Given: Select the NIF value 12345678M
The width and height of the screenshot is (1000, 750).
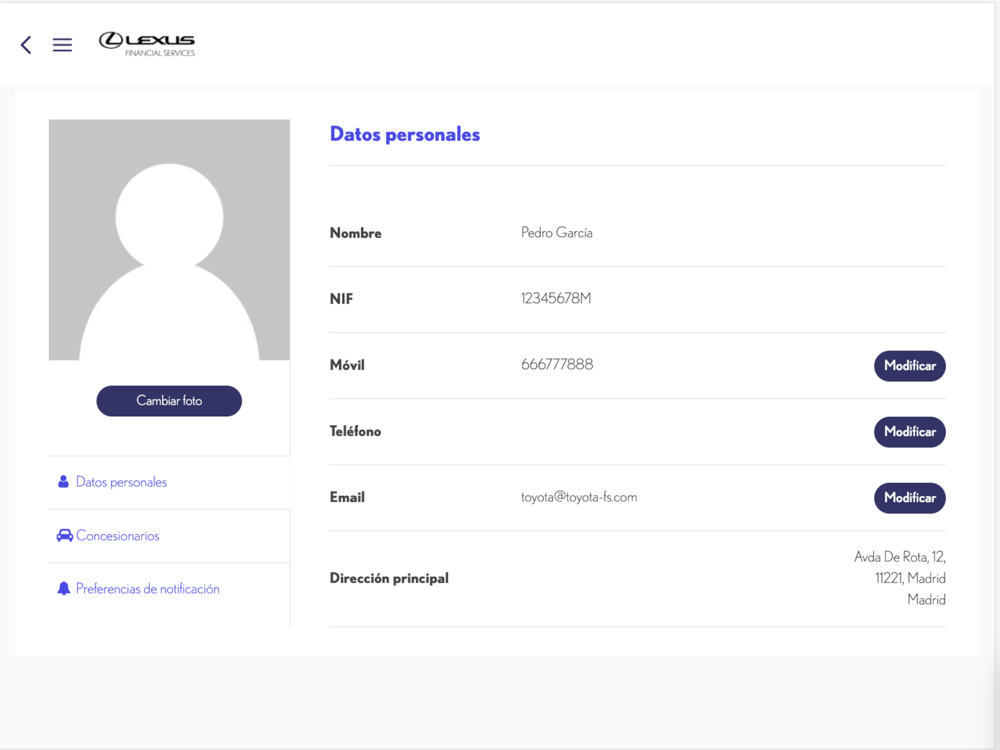Looking at the screenshot, I should click(x=556, y=298).
